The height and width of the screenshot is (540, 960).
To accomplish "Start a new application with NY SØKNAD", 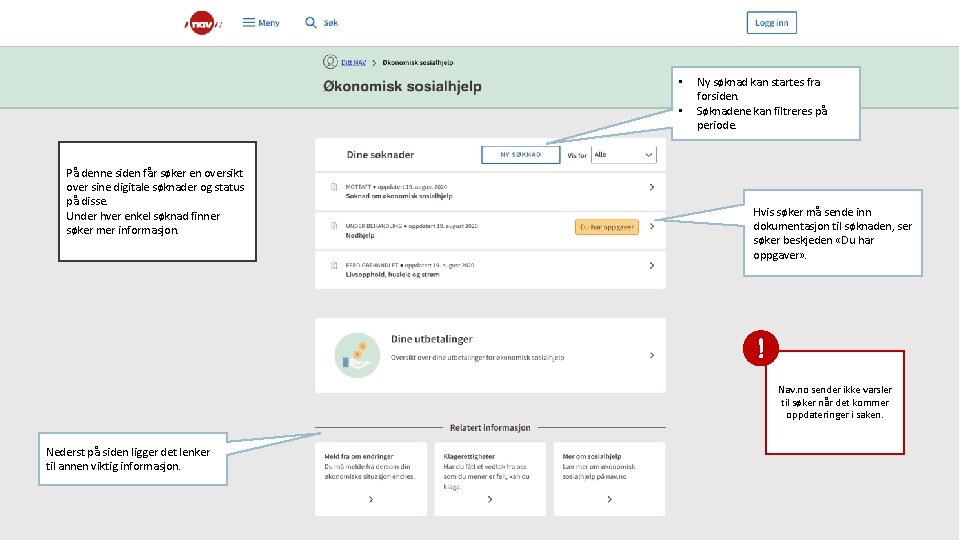I will [520, 155].
